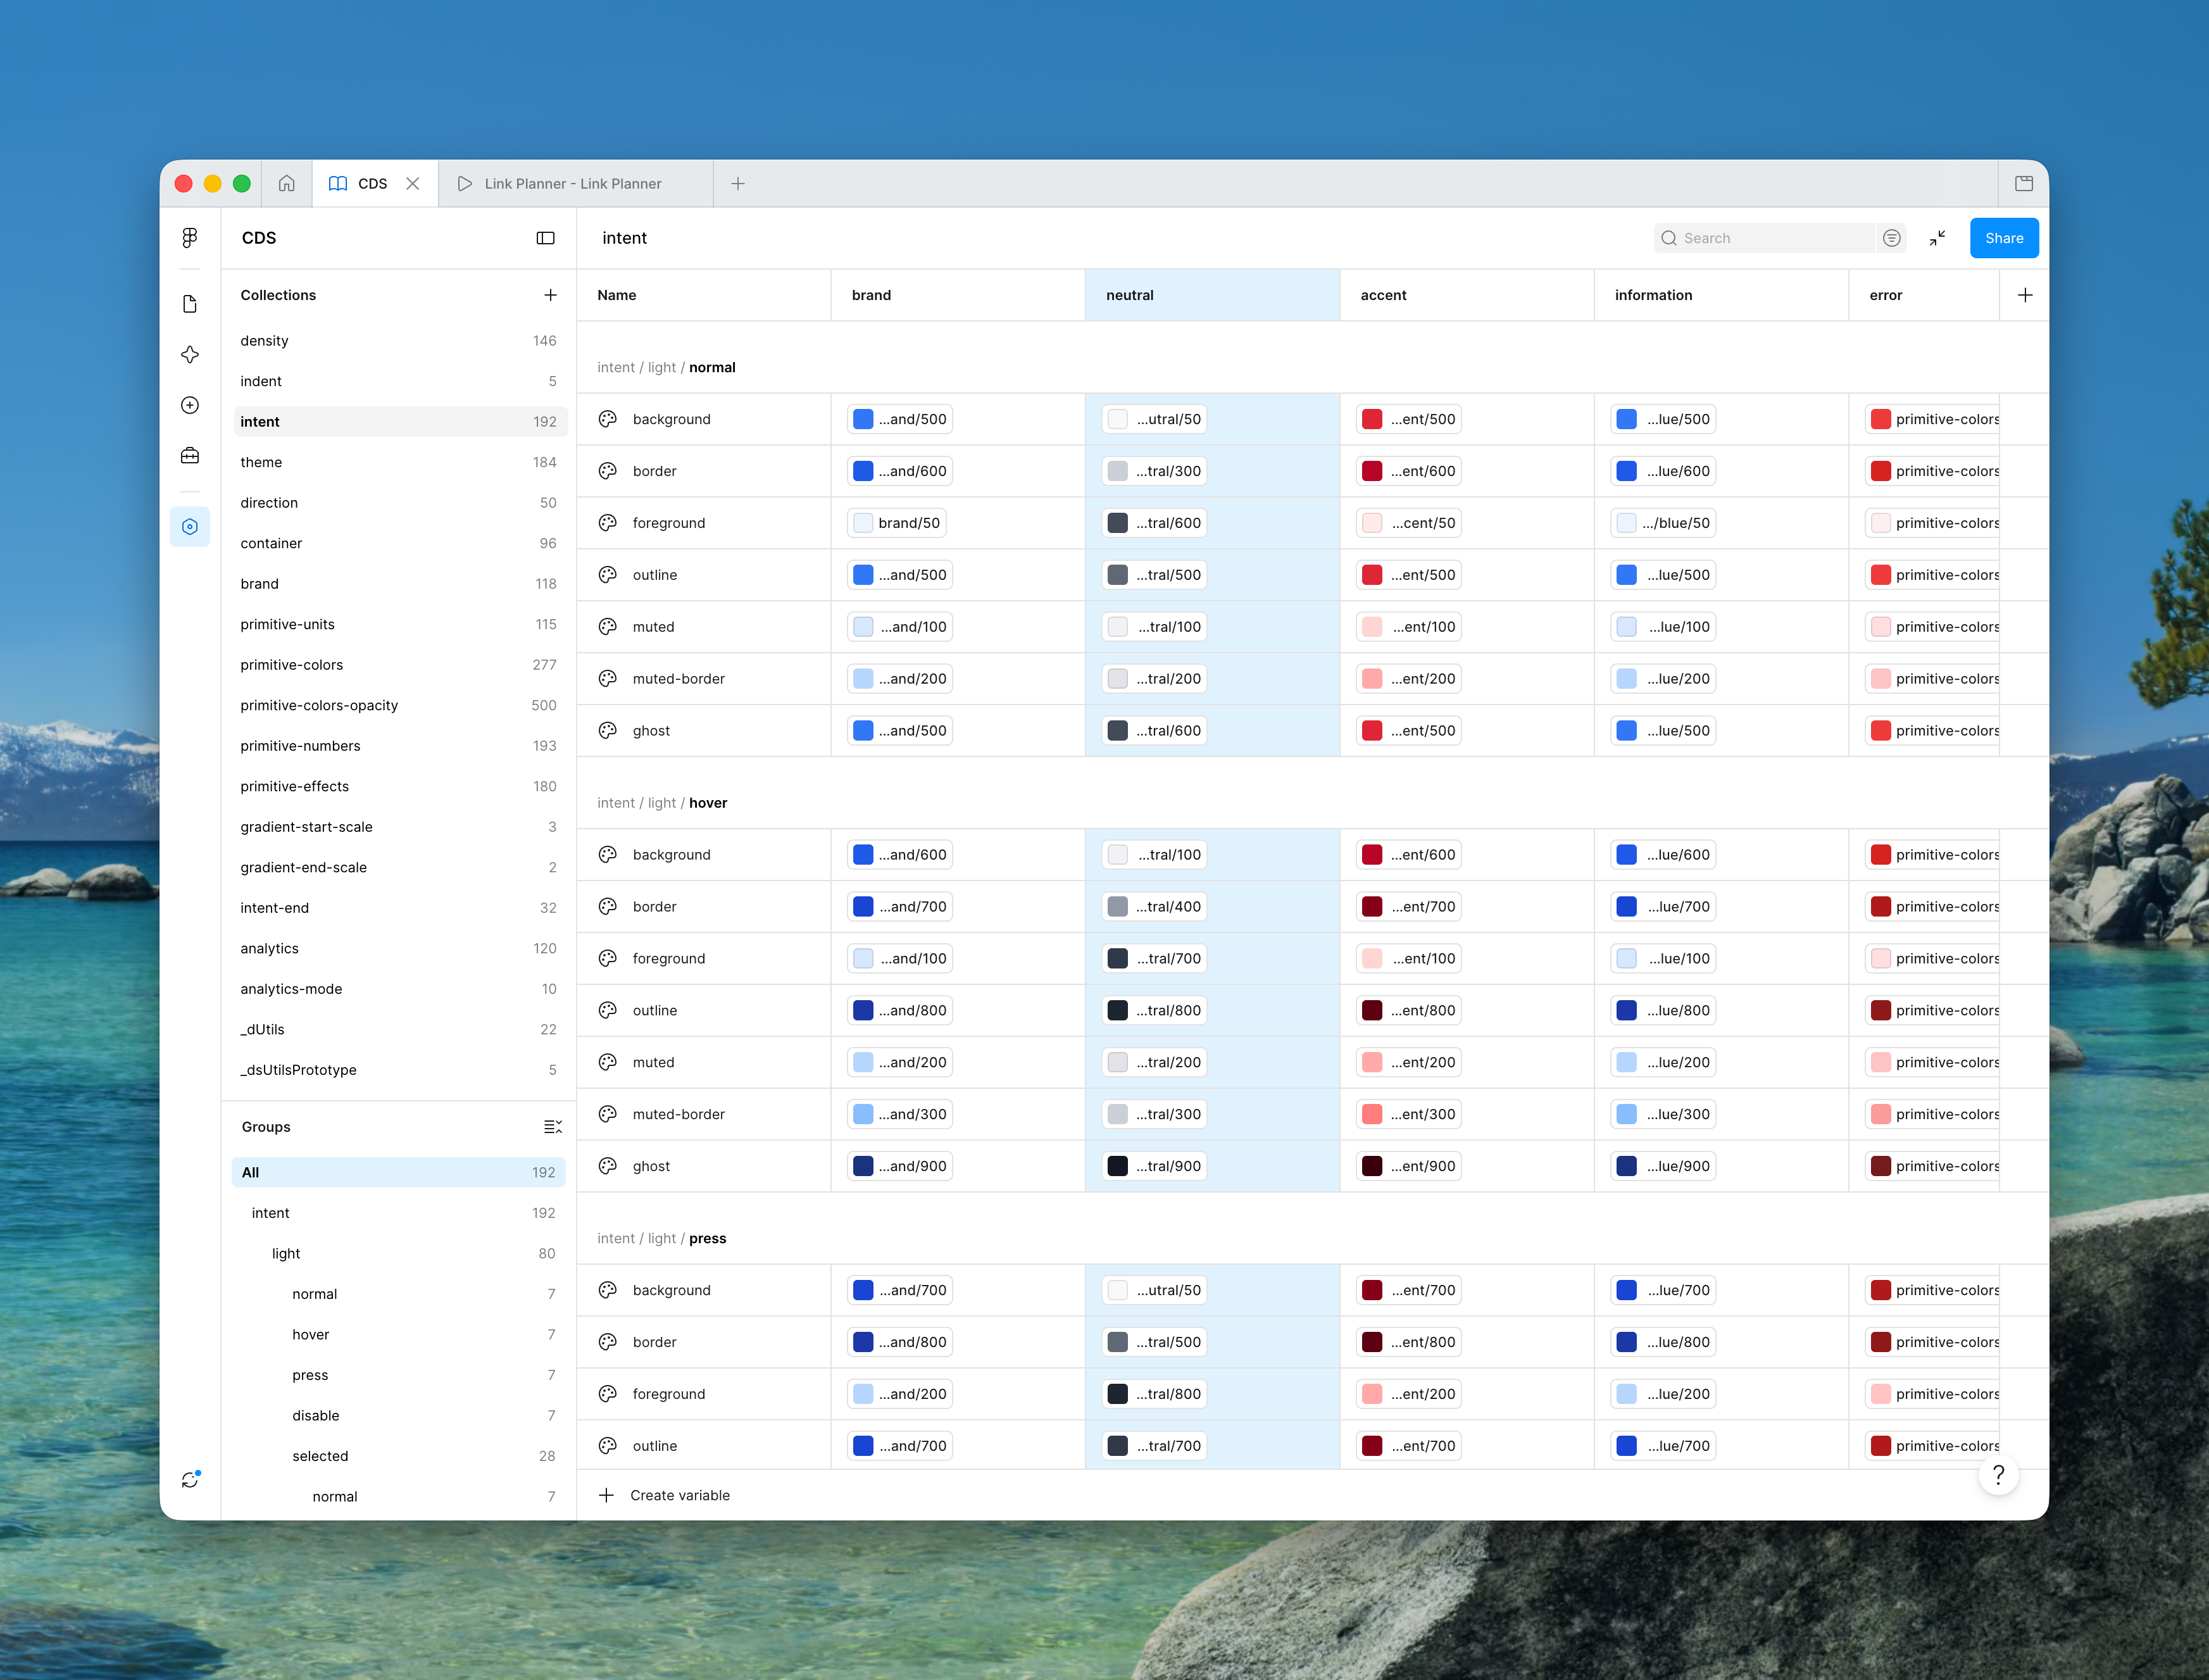Add a new mode column plus icon

2024,295
